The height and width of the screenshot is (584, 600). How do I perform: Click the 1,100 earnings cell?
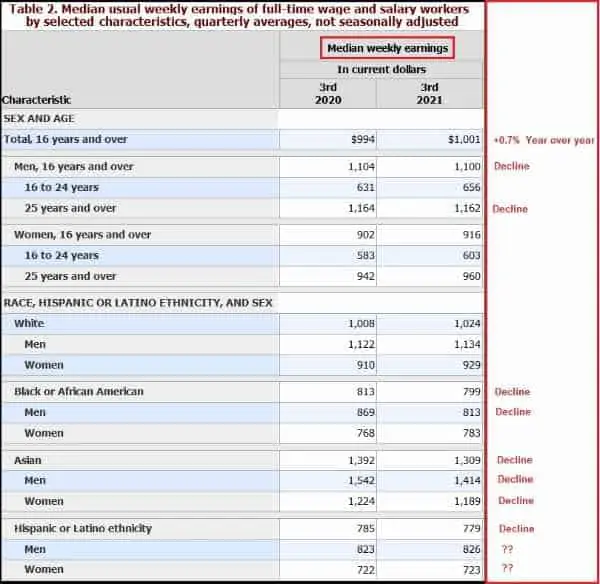[430, 167]
